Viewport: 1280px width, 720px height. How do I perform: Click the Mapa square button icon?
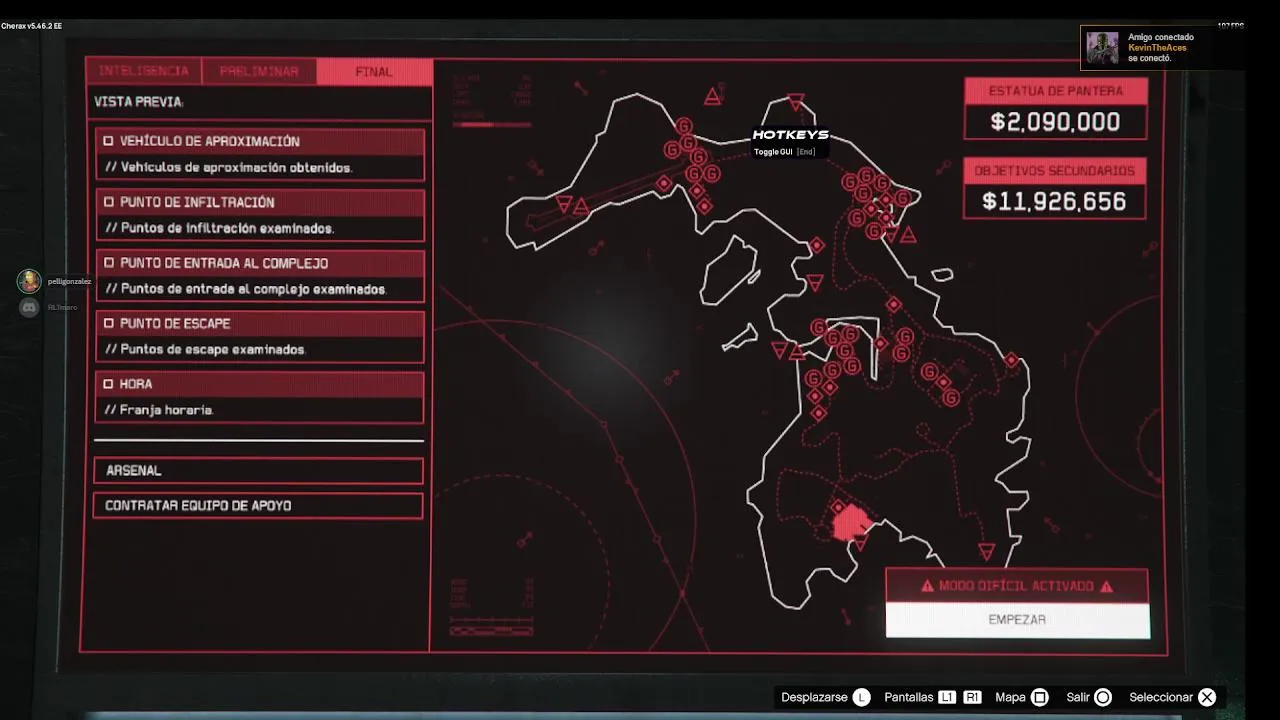click(x=1039, y=697)
